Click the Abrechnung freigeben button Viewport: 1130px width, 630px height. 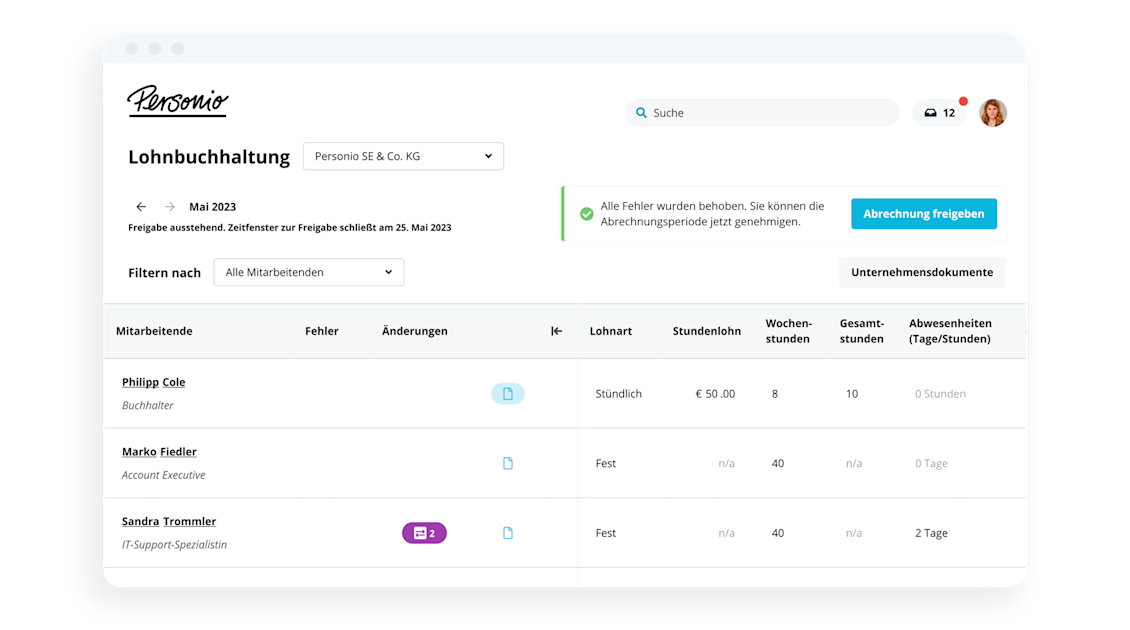click(923, 213)
